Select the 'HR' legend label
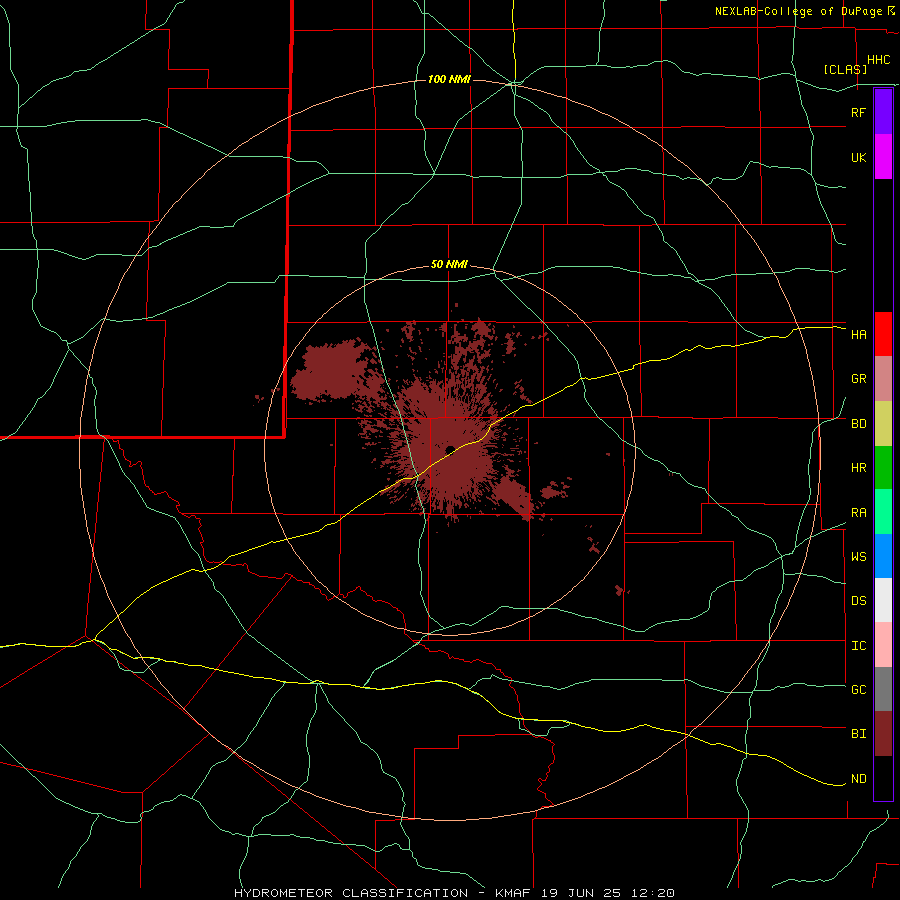This screenshot has height=900, width=900. pos(858,468)
